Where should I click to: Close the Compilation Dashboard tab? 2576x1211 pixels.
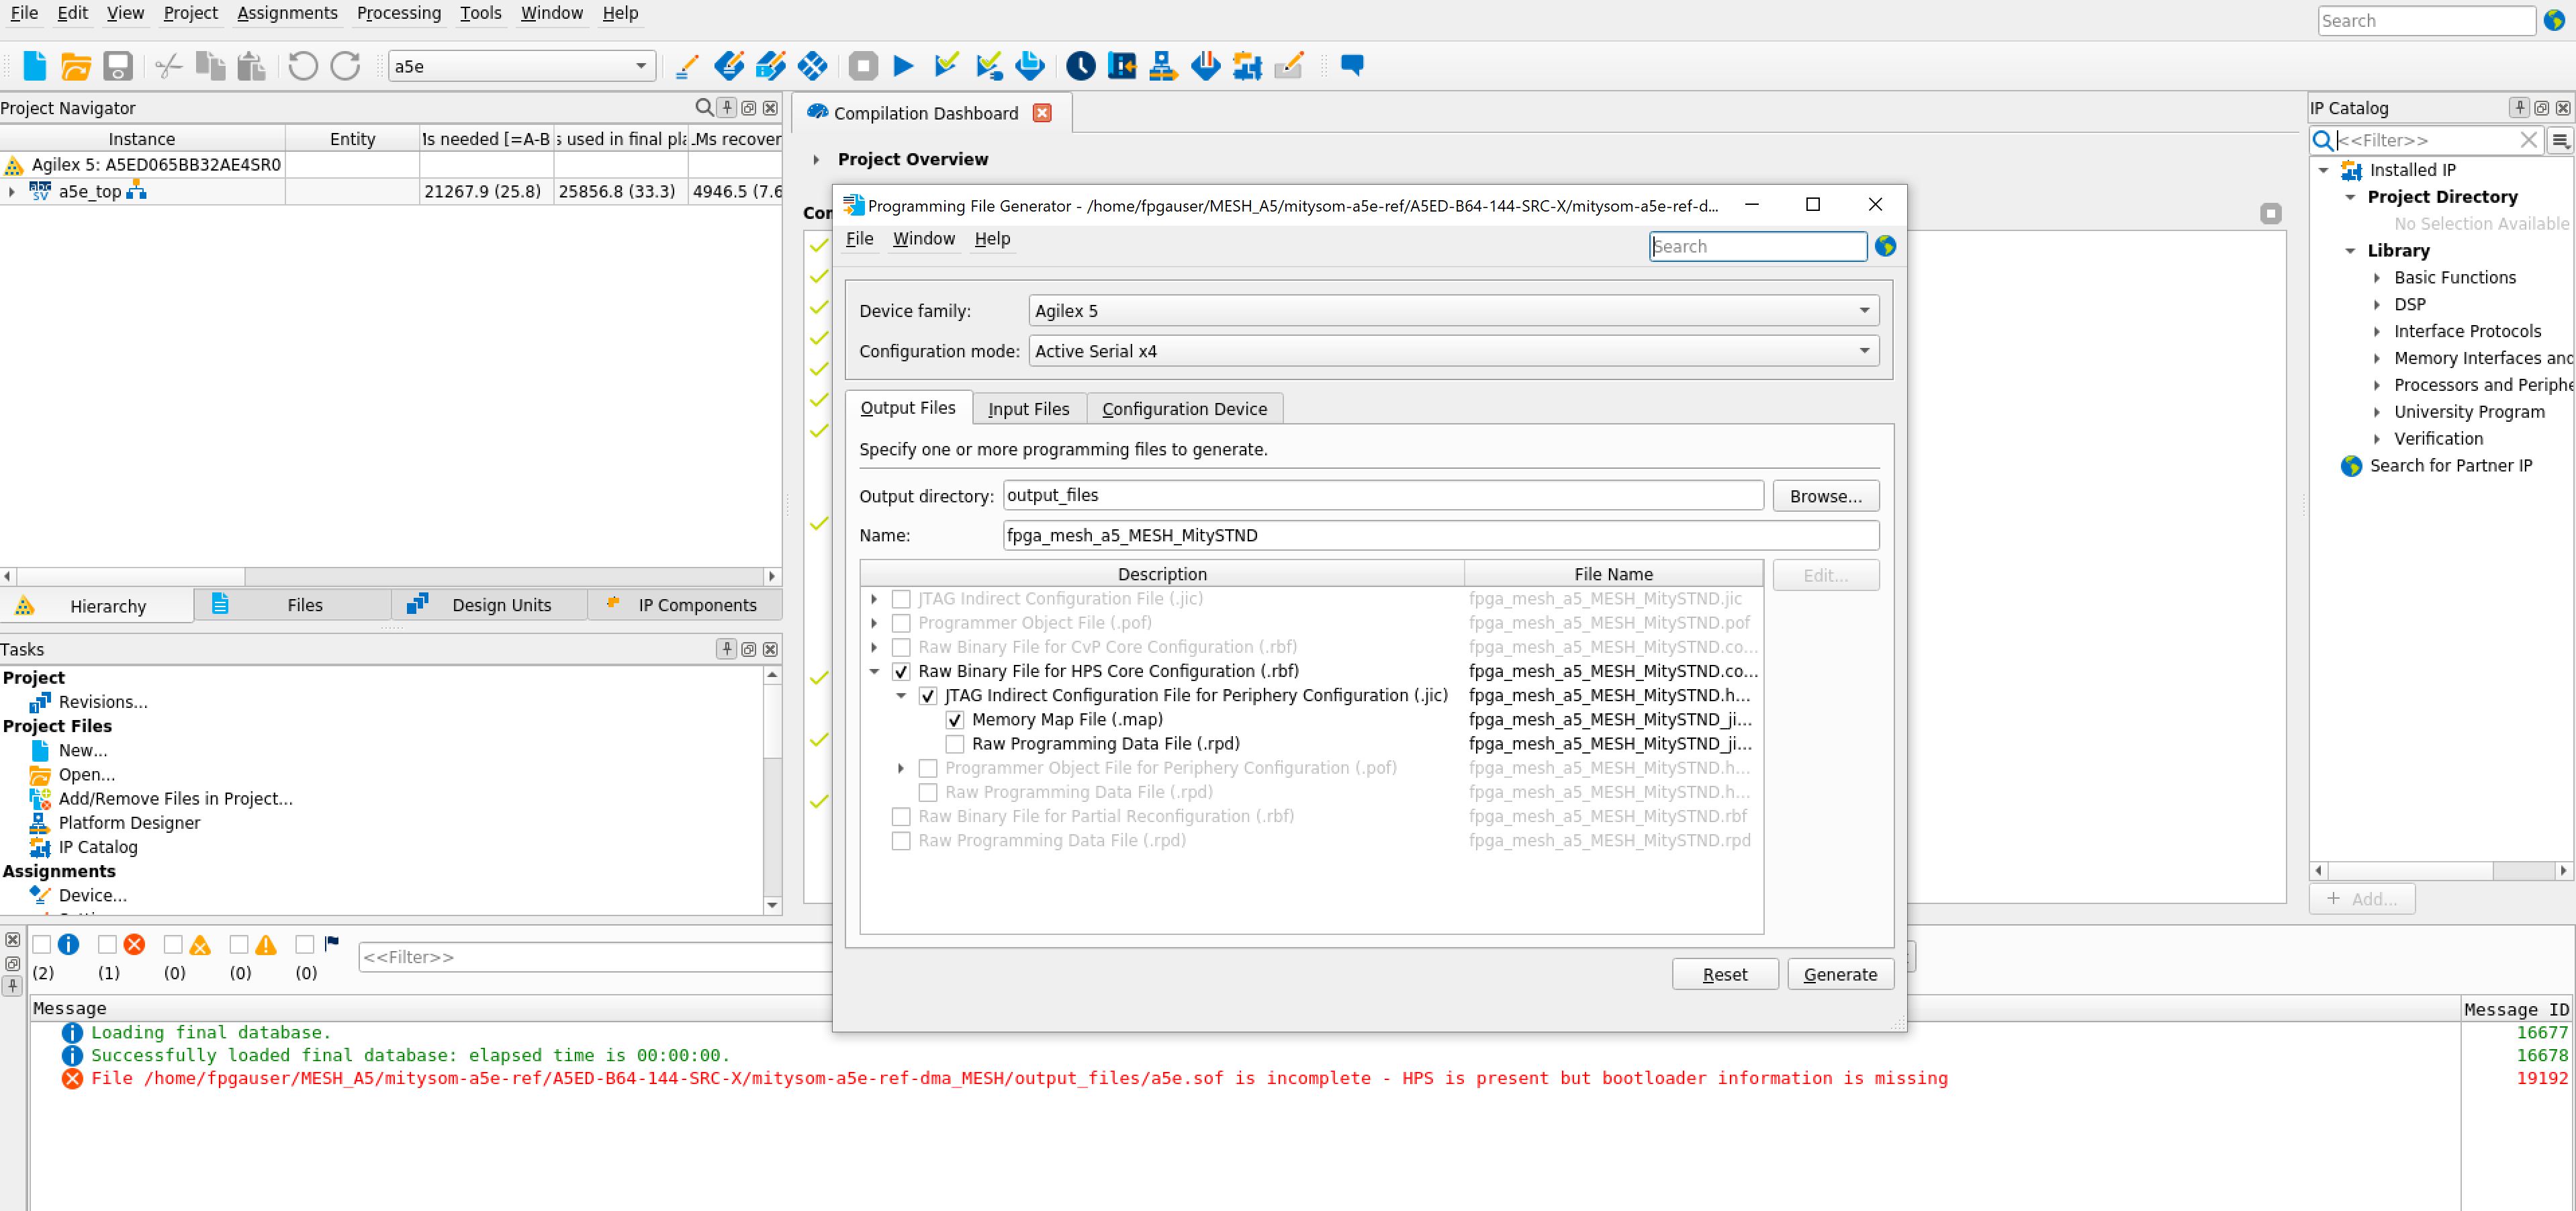coord(1042,113)
